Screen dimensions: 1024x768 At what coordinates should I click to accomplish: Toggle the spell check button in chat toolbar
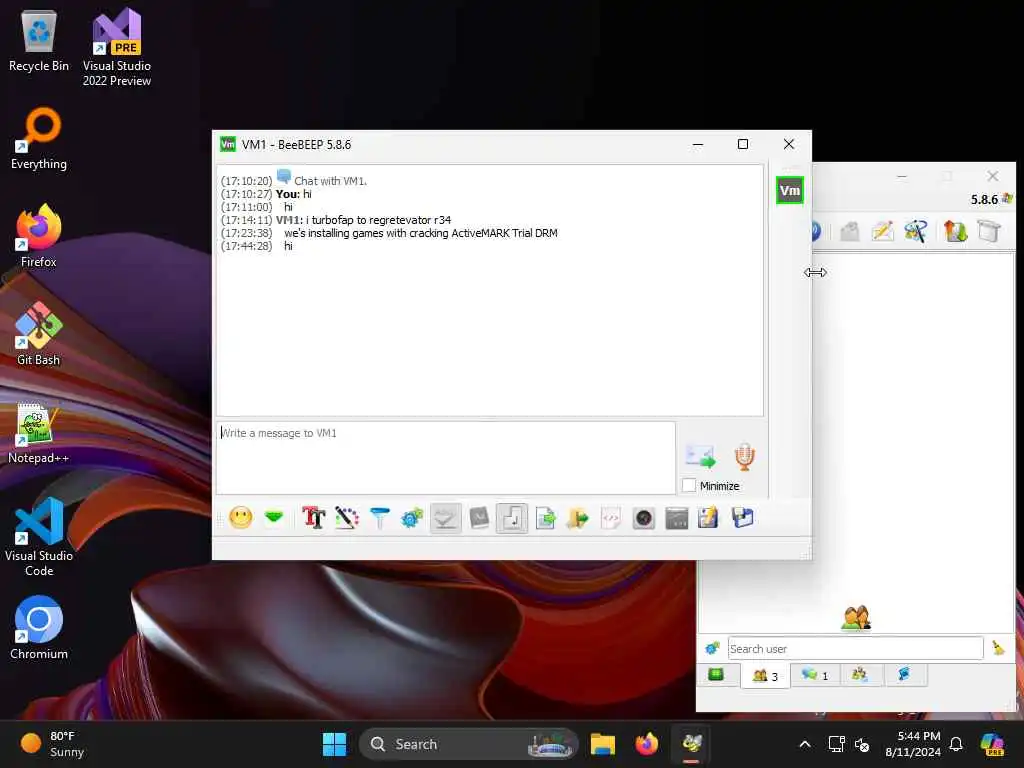coord(445,518)
